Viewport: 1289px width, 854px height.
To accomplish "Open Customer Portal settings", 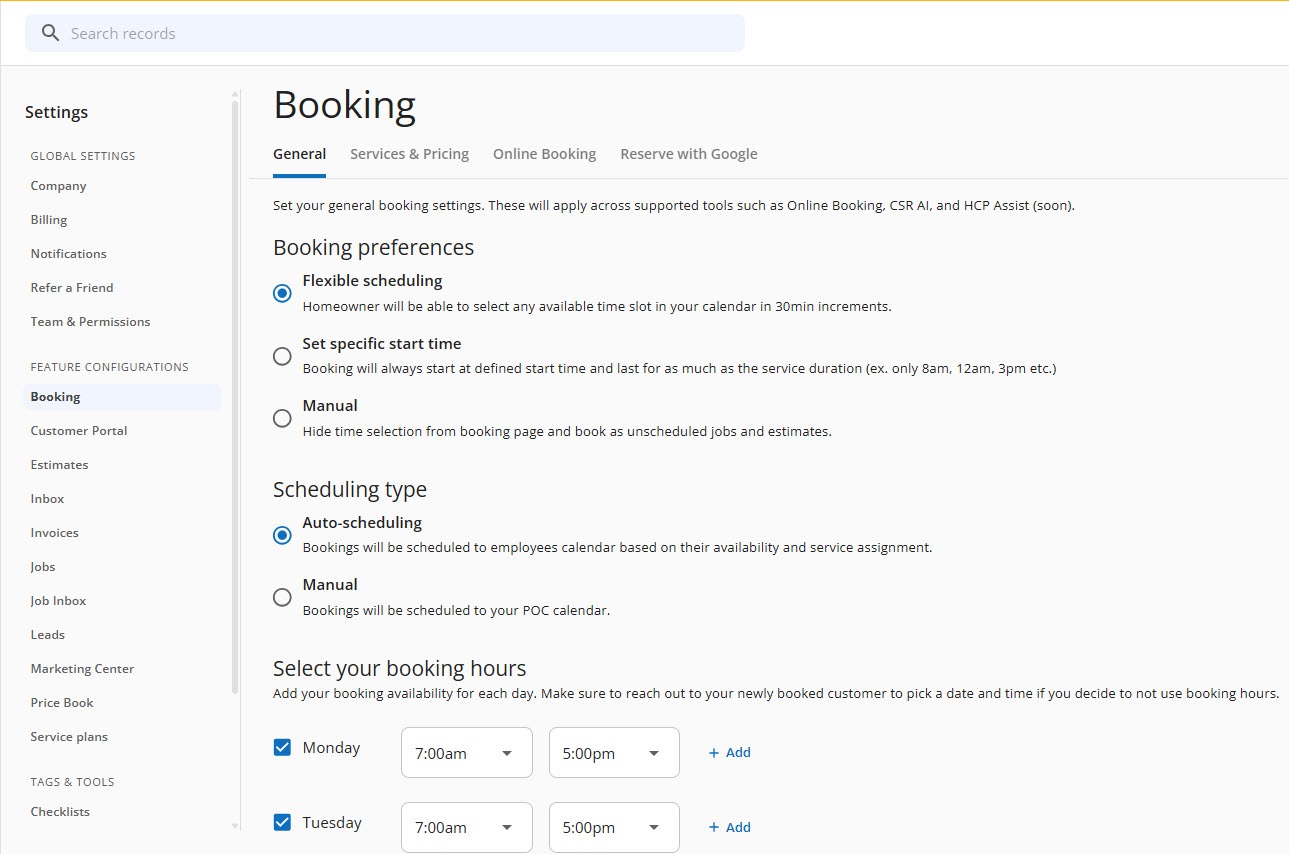I will click(x=79, y=431).
